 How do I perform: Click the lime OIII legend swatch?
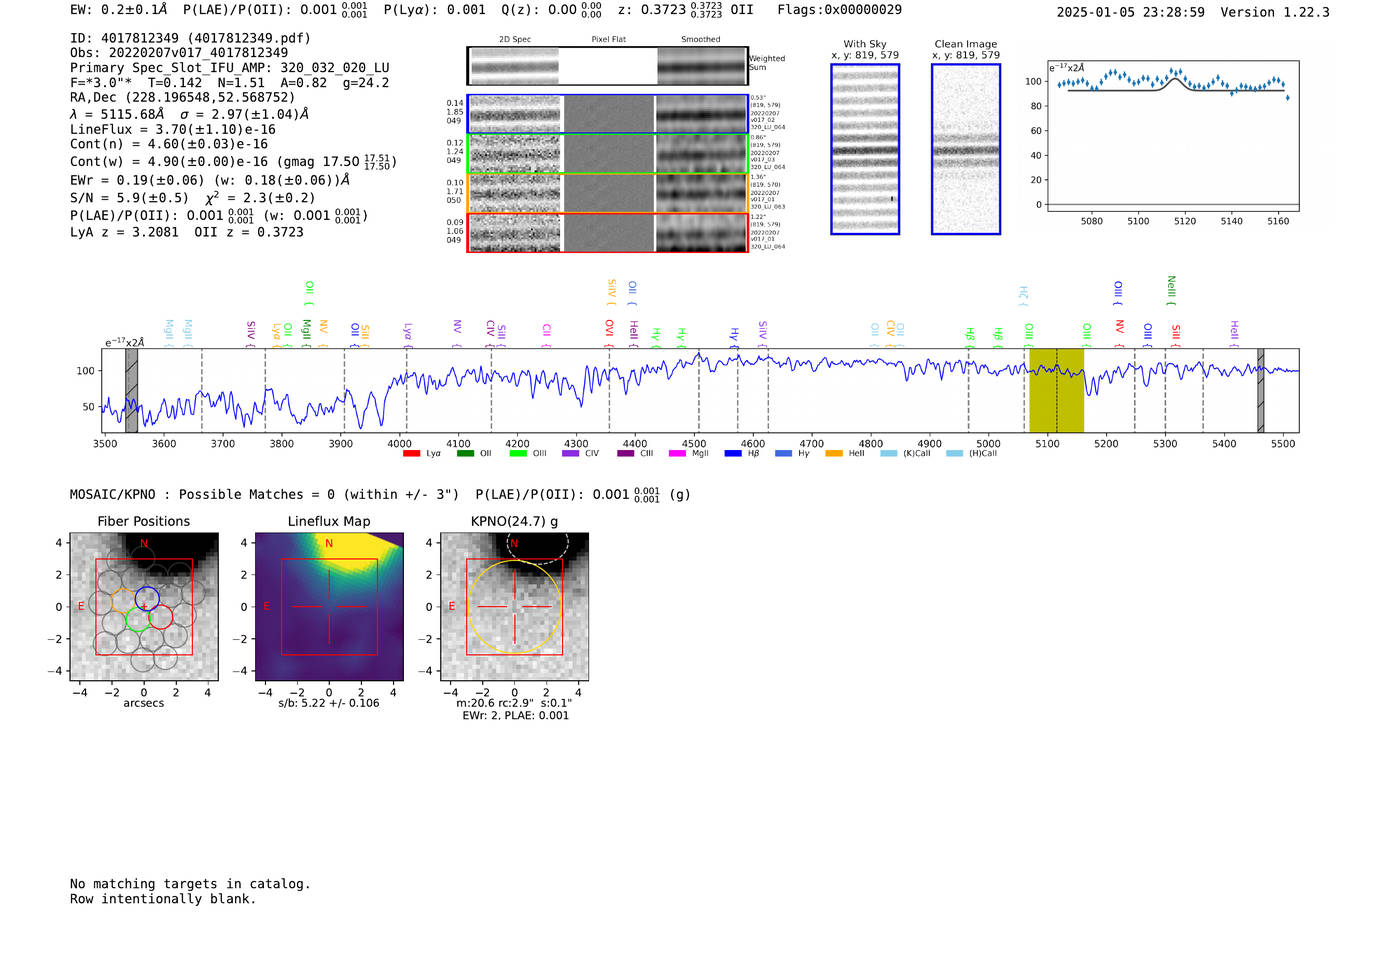pos(518,454)
